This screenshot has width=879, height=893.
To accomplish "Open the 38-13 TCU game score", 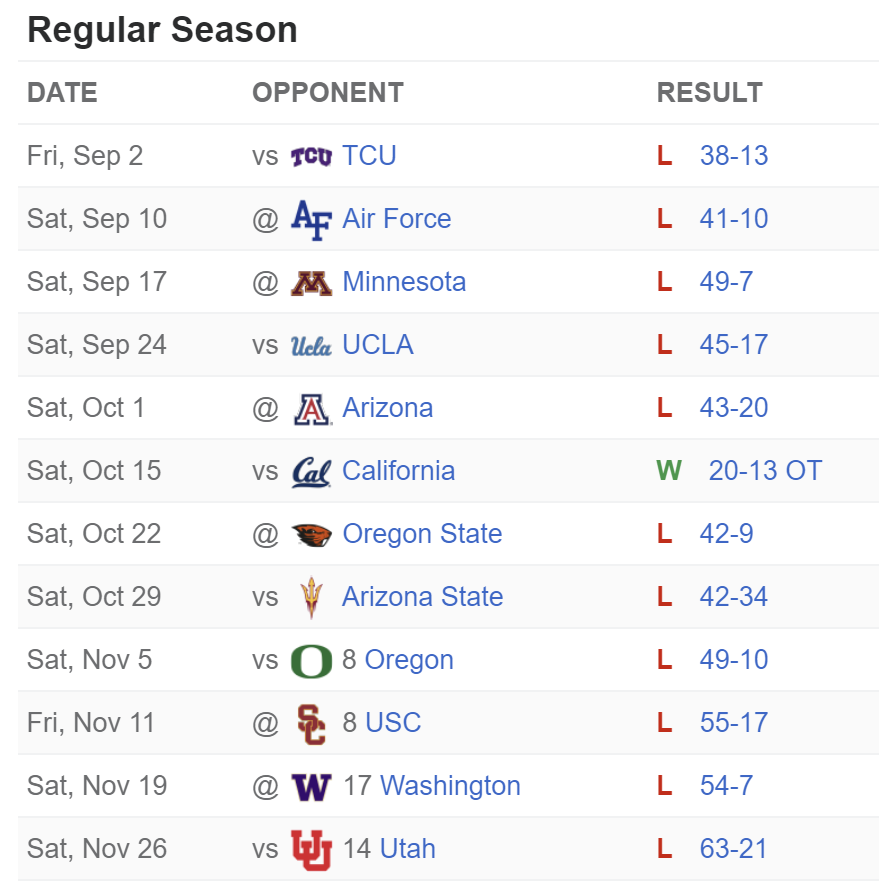I will pyautogui.click(x=734, y=155).
